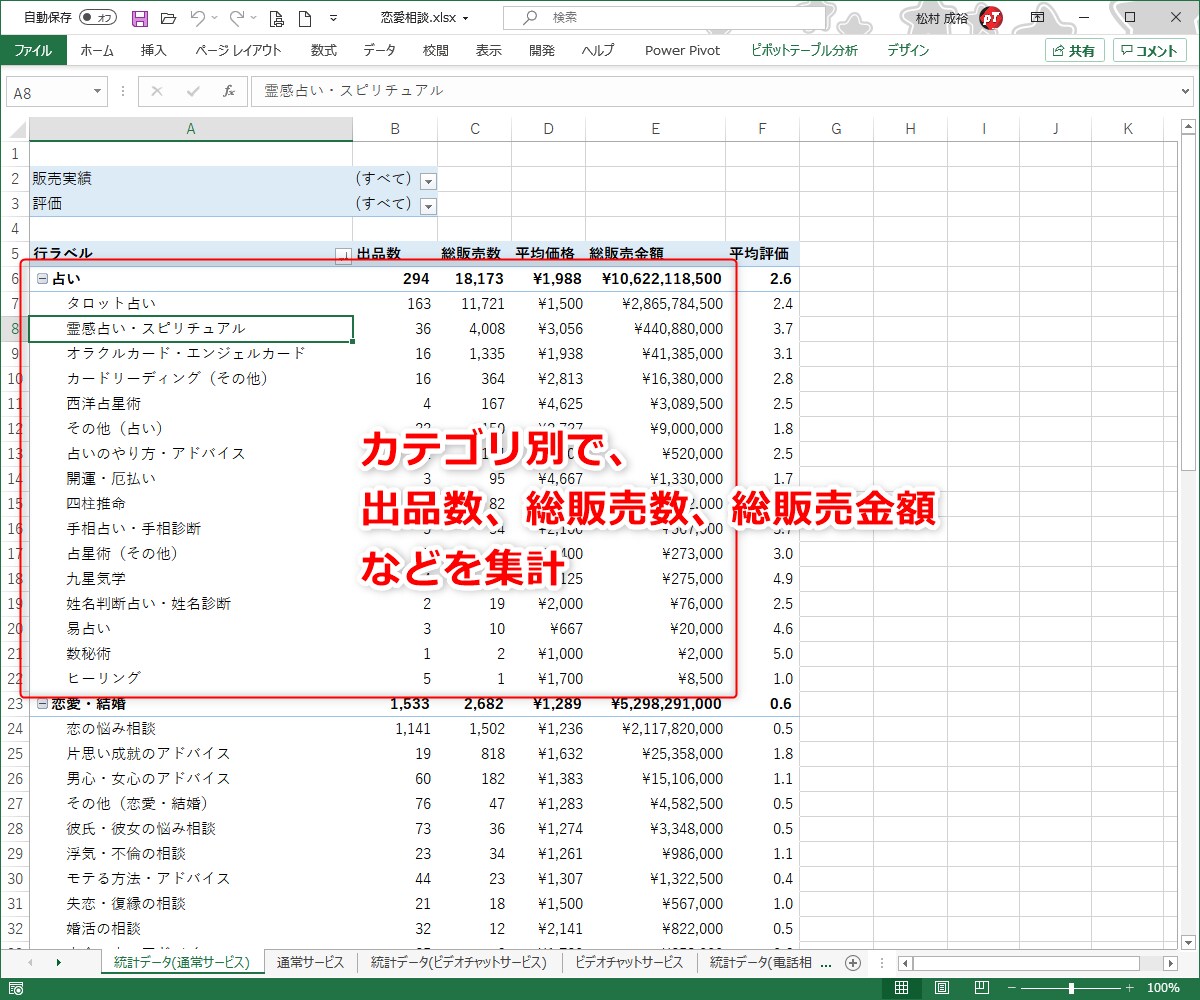Adjust the zoom slider handle
1200x1000 pixels.
[x=1071, y=988]
